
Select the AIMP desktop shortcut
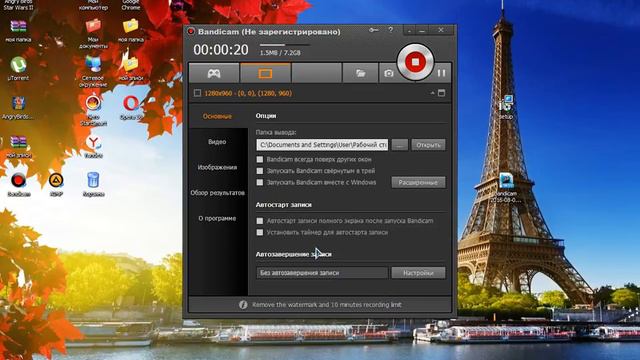click(x=56, y=184)
